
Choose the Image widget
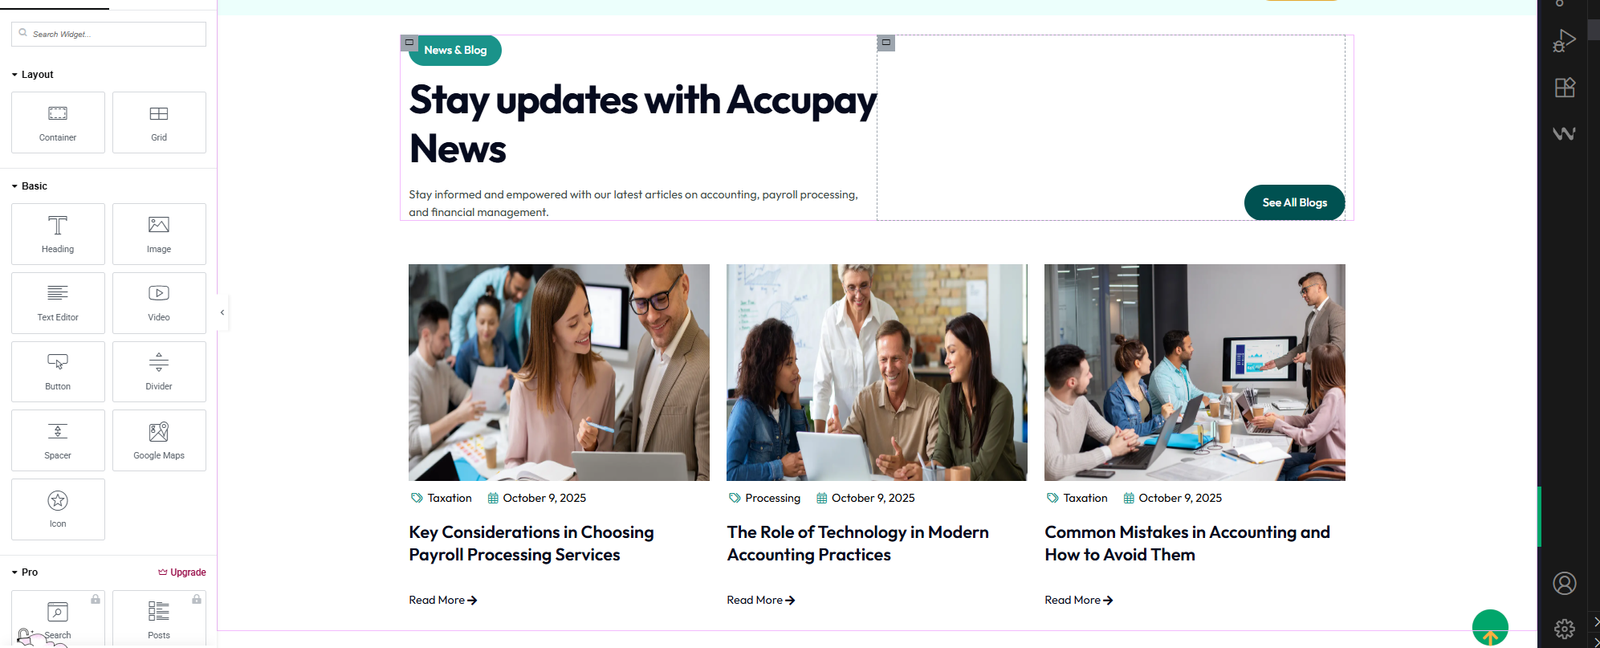pos(159,234)
